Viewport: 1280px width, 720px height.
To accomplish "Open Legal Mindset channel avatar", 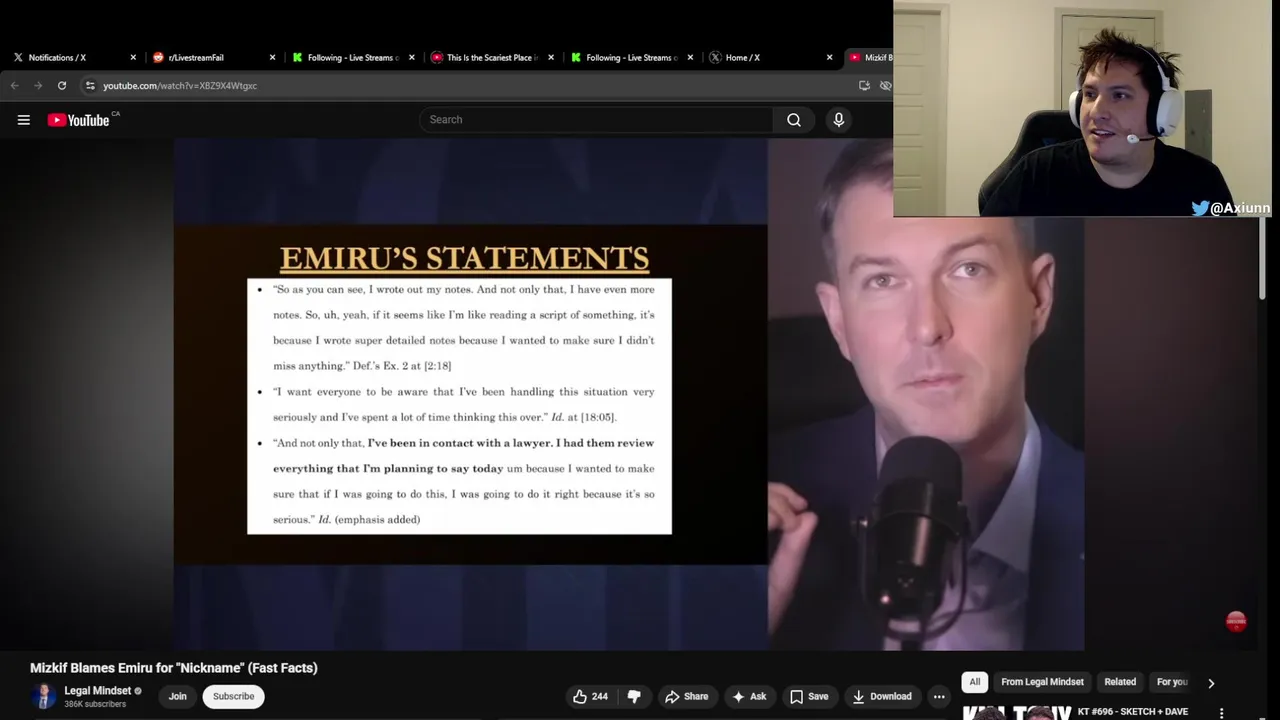I will [43, 696].
